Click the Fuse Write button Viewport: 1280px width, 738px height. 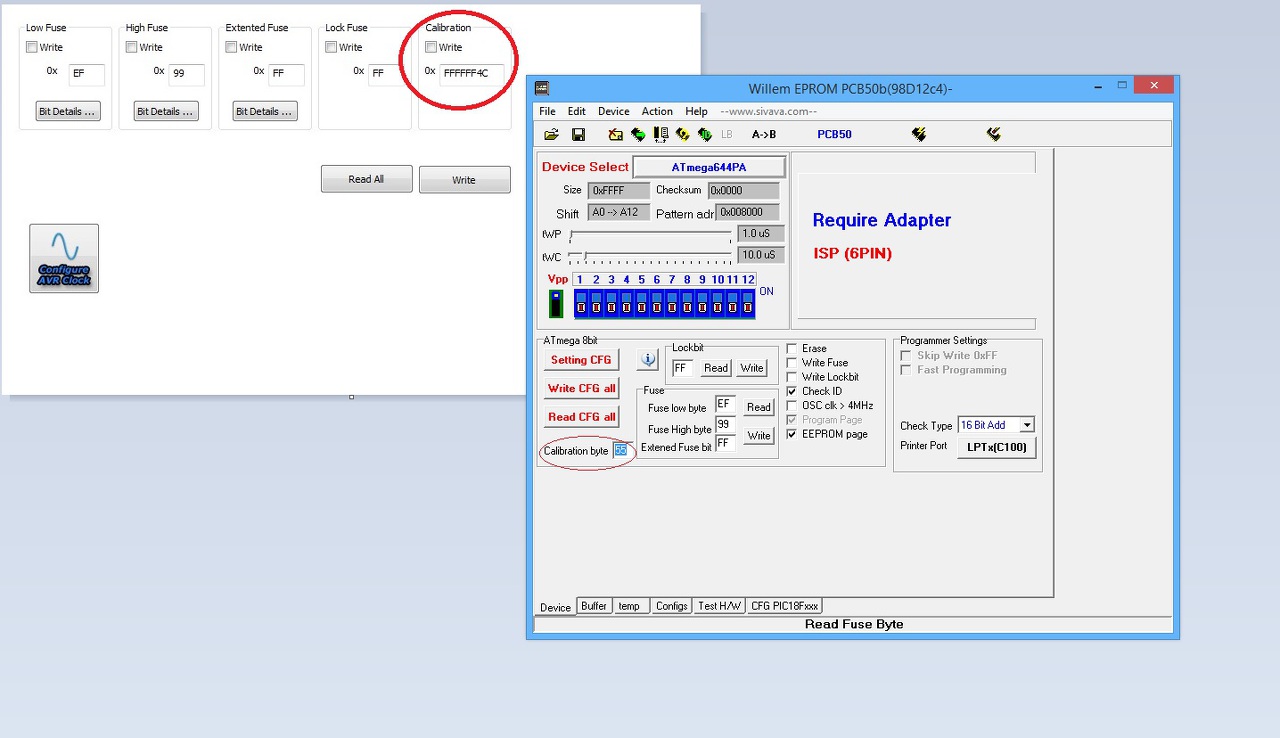pyautogui.click(x=759, y=435)
